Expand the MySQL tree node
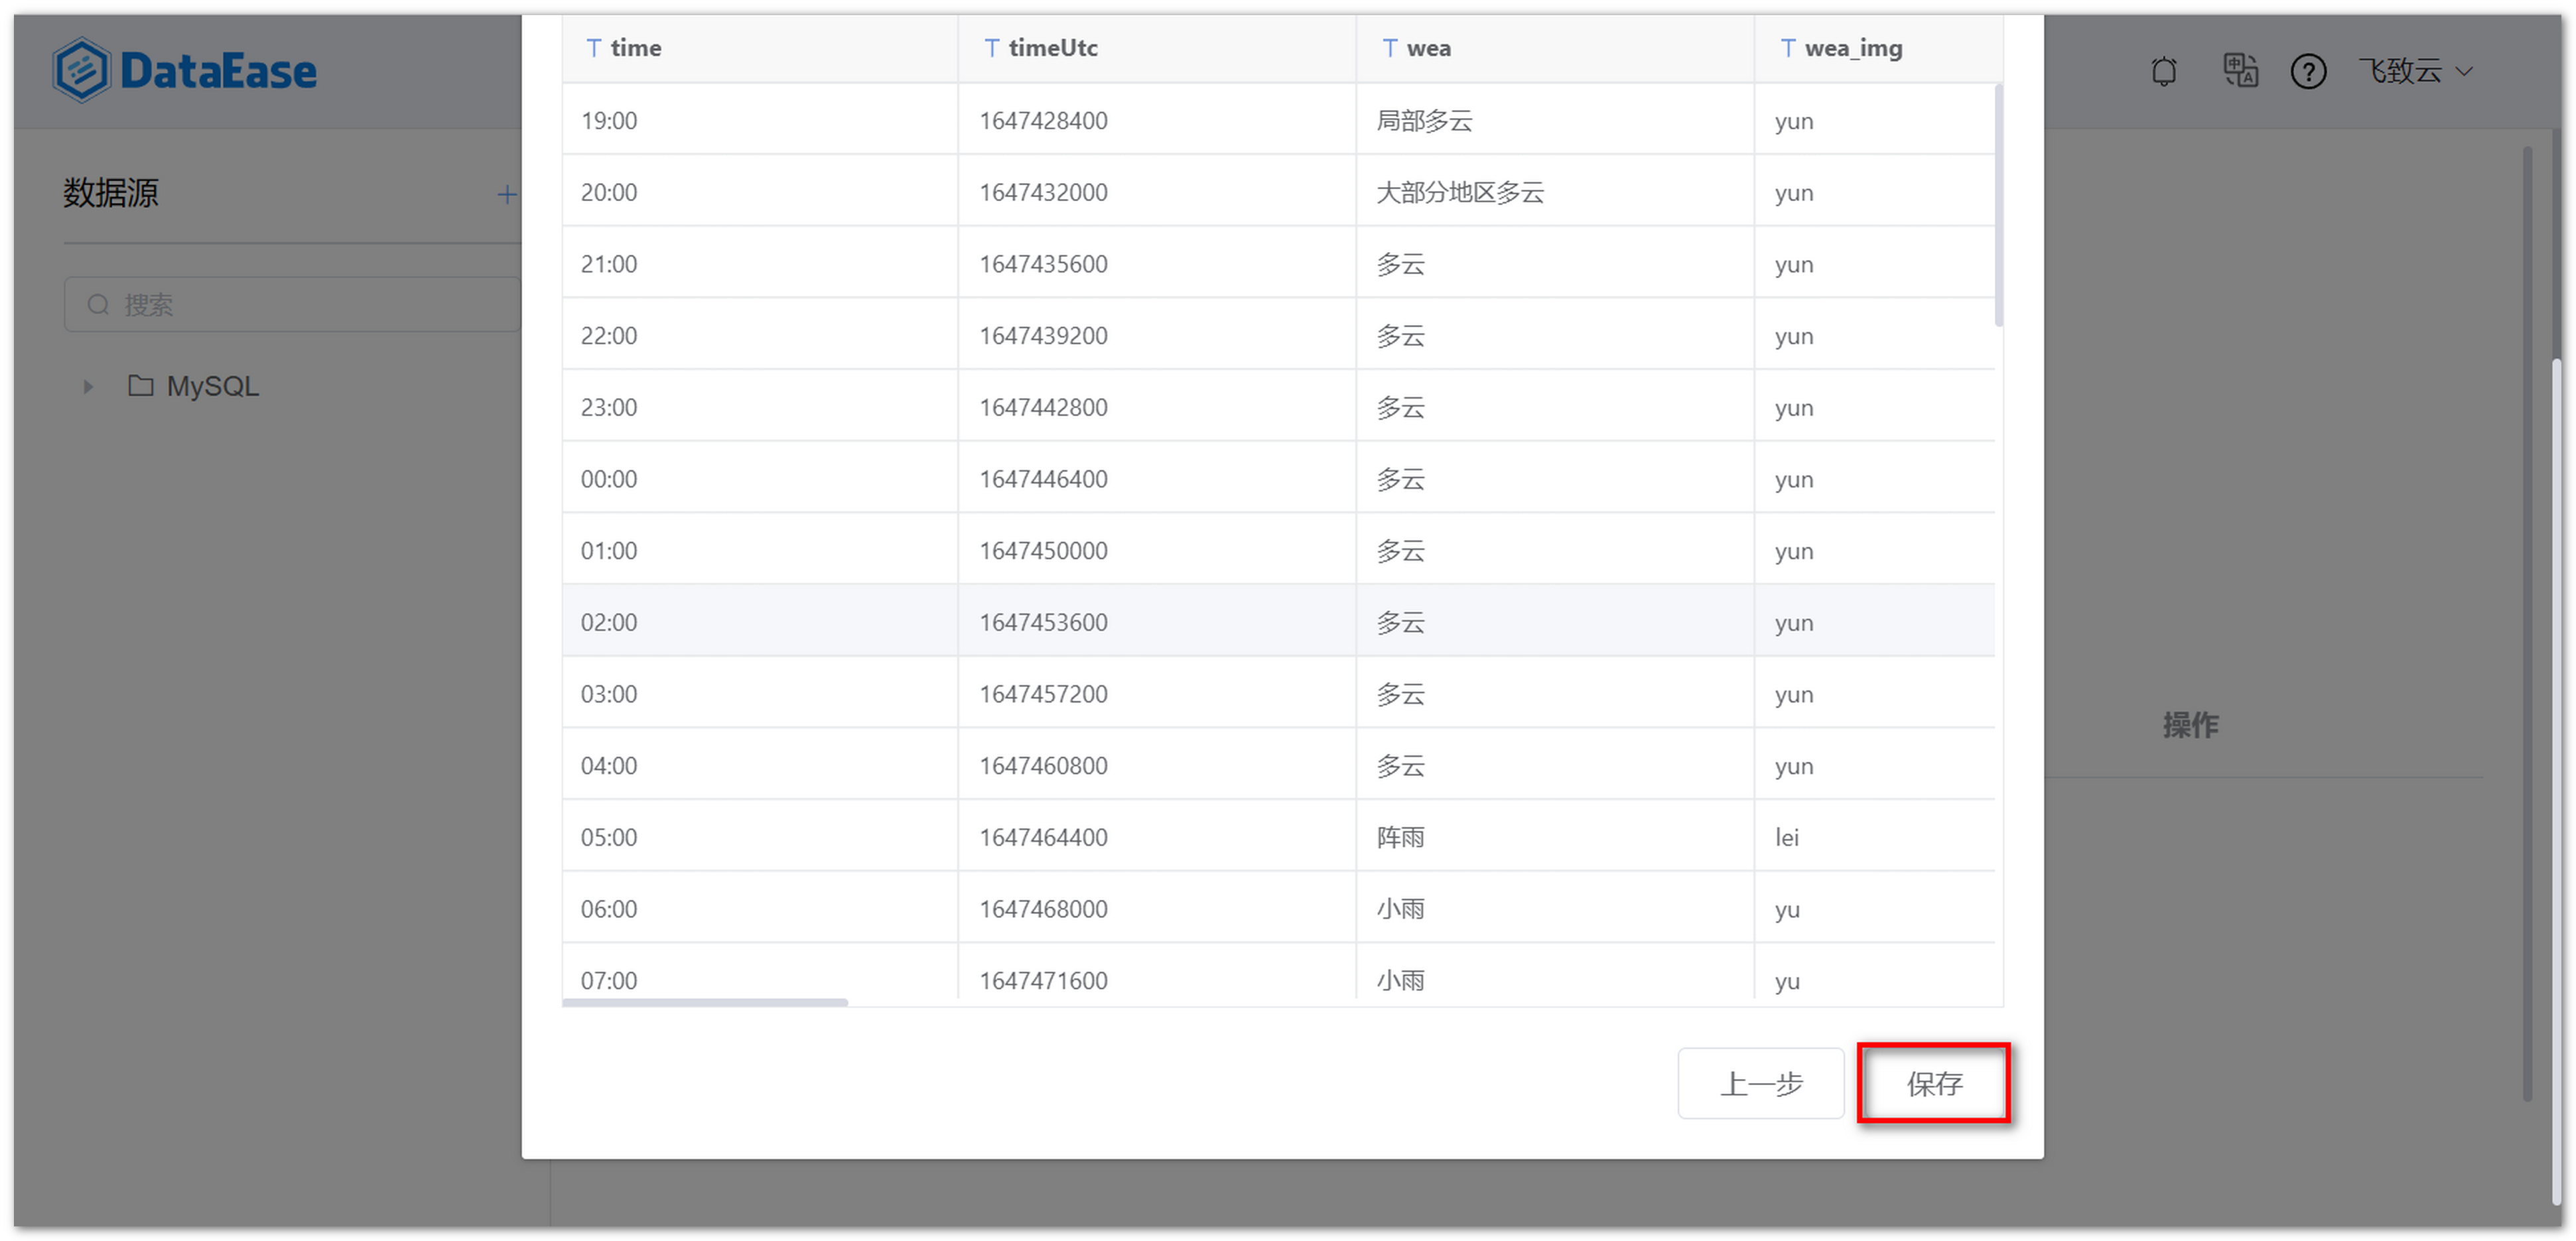 tap(87, 386)
